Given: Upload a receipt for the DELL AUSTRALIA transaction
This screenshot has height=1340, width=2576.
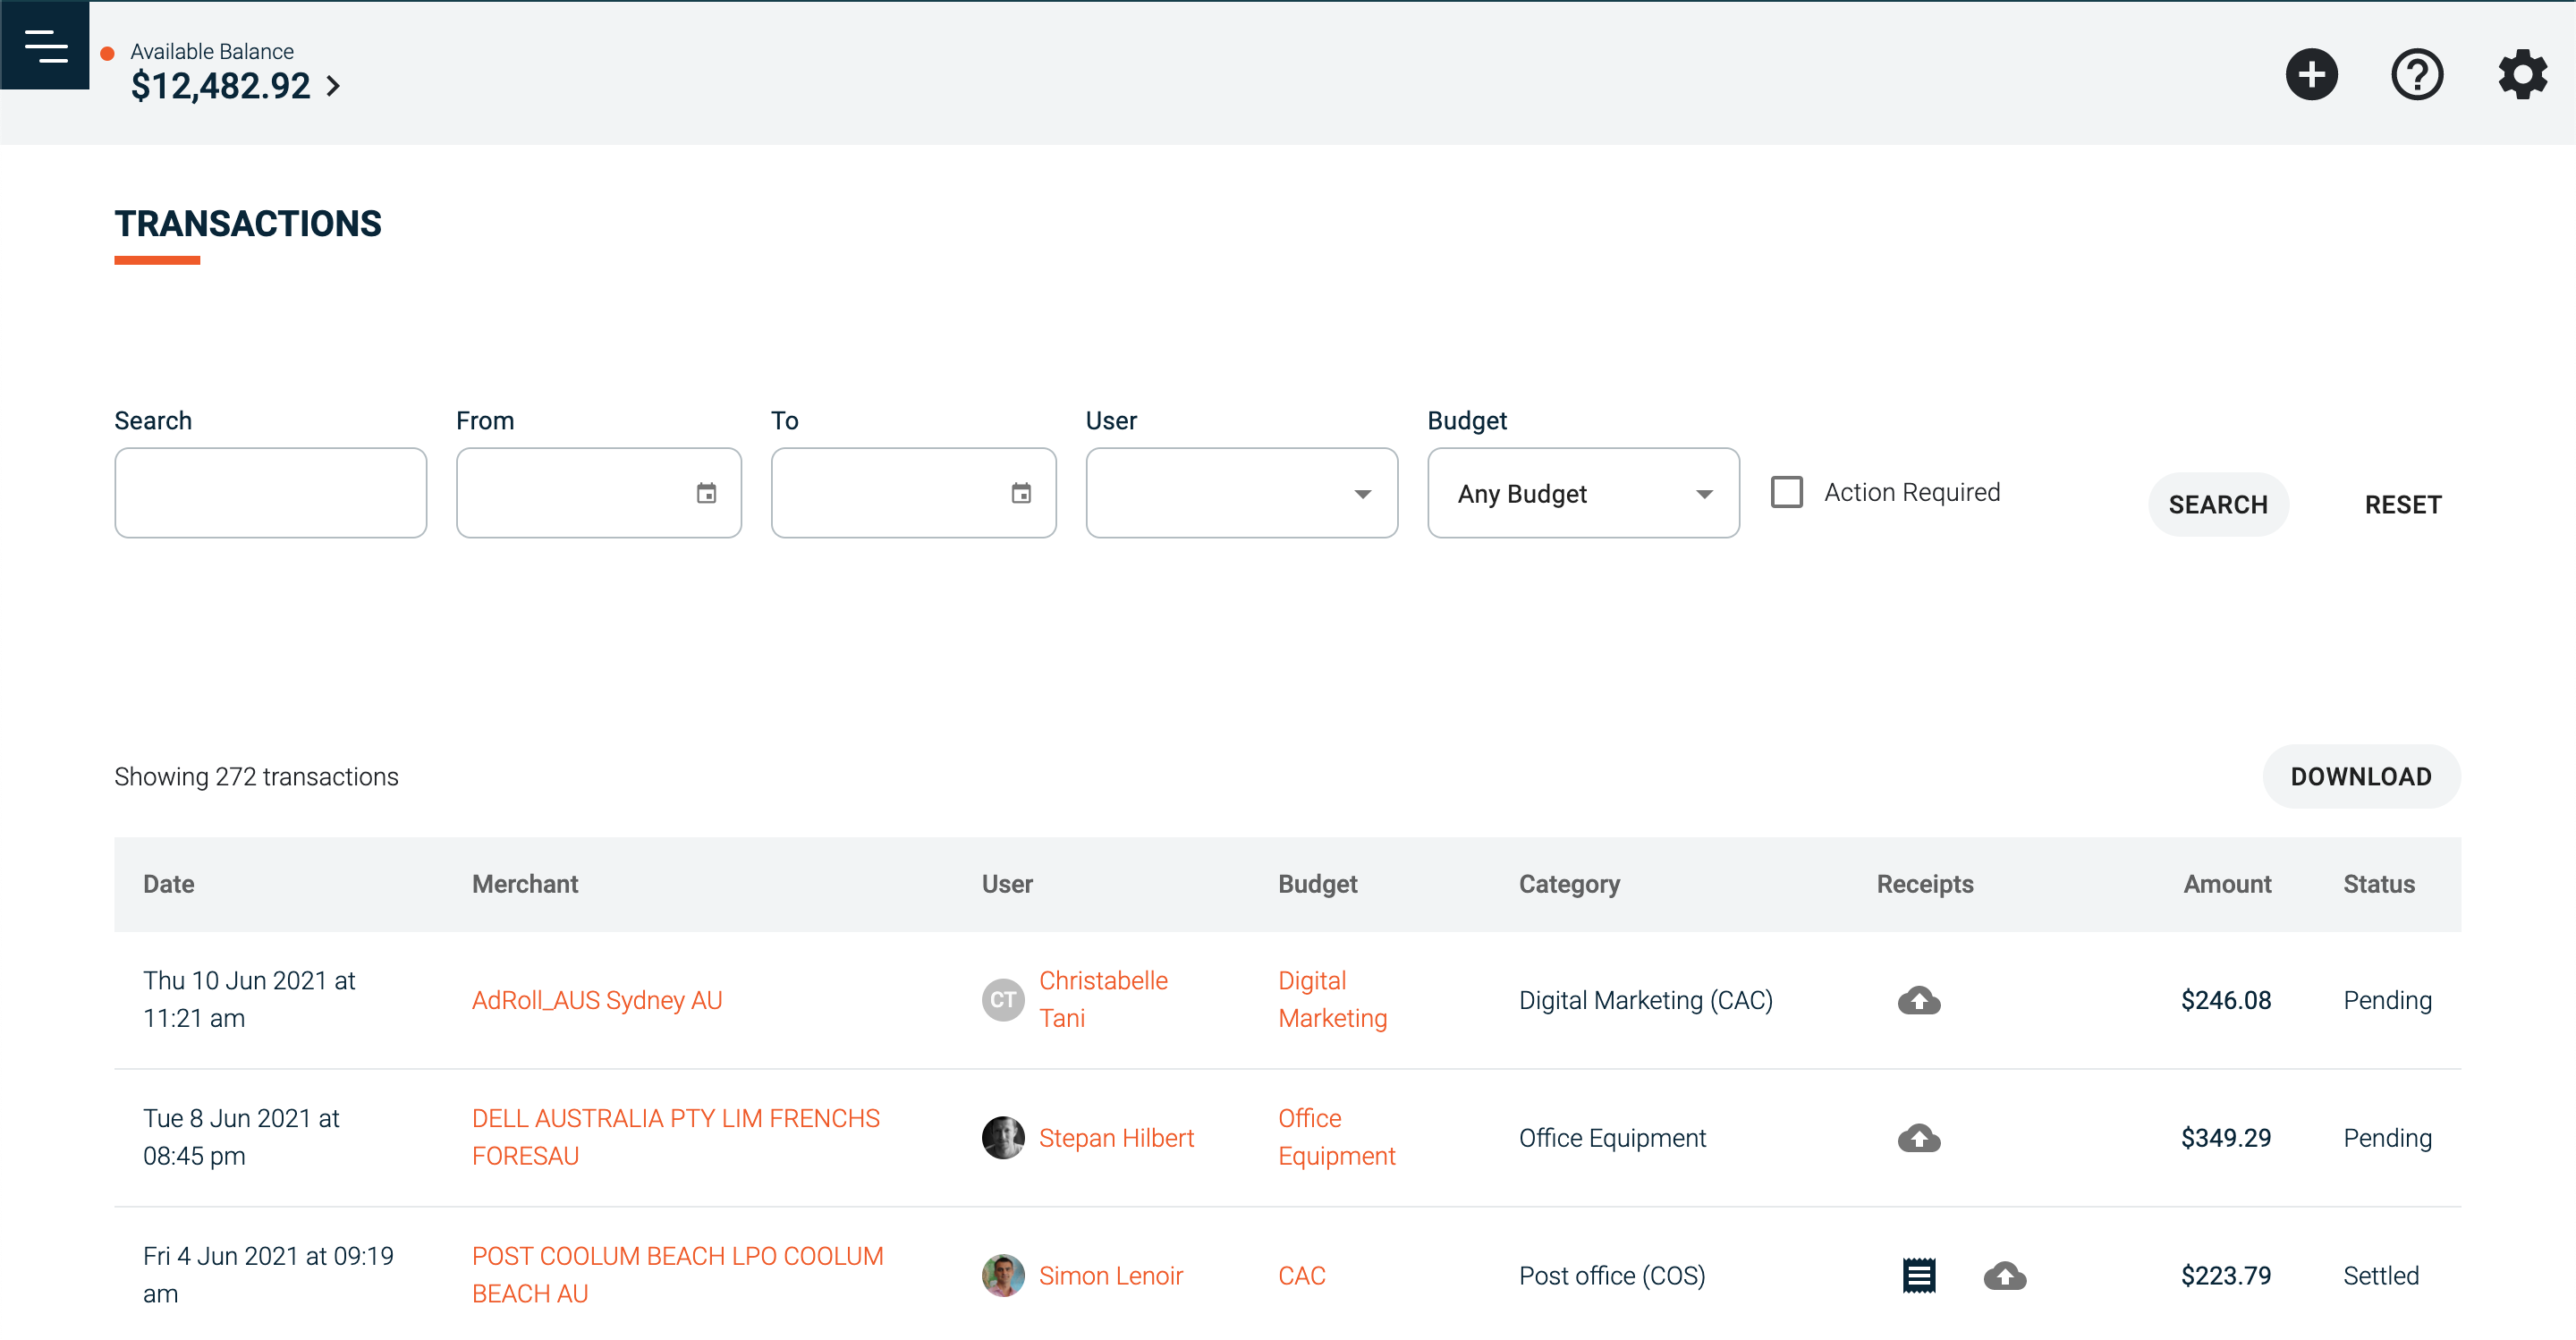Looking at the screenshot, I should [x=1920, y=1137].
